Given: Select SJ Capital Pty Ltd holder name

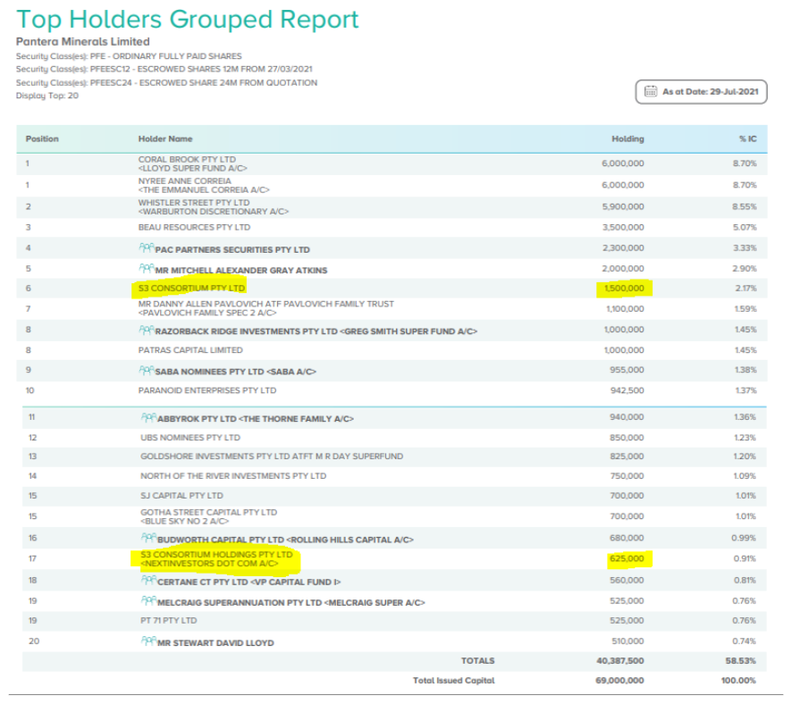Looking at the screenshot, I should pos(182,495).
